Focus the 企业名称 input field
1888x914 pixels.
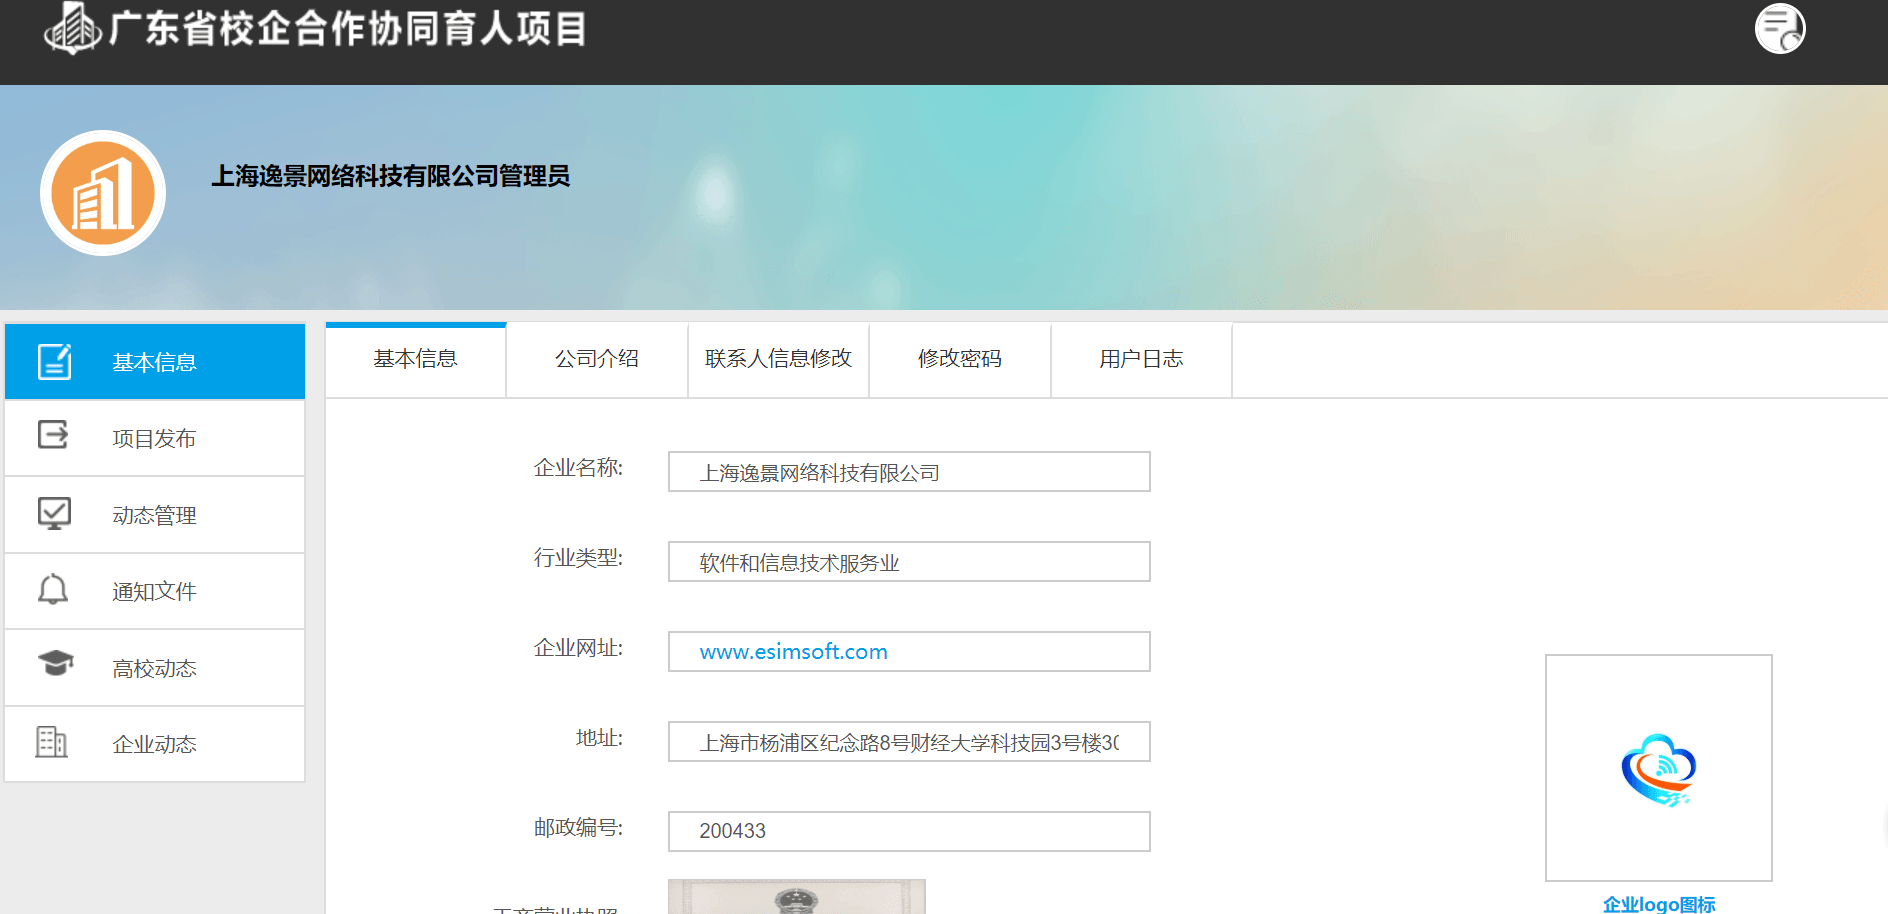[908, 472]
